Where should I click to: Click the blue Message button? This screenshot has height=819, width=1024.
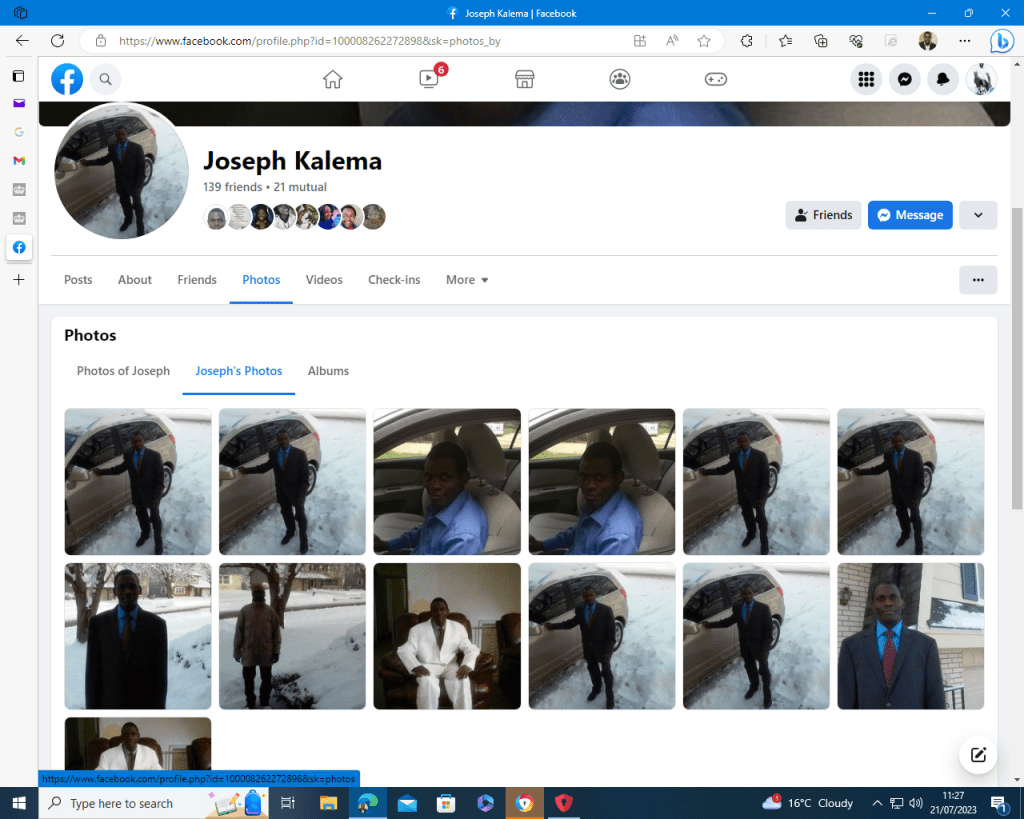tap(909, 215)
